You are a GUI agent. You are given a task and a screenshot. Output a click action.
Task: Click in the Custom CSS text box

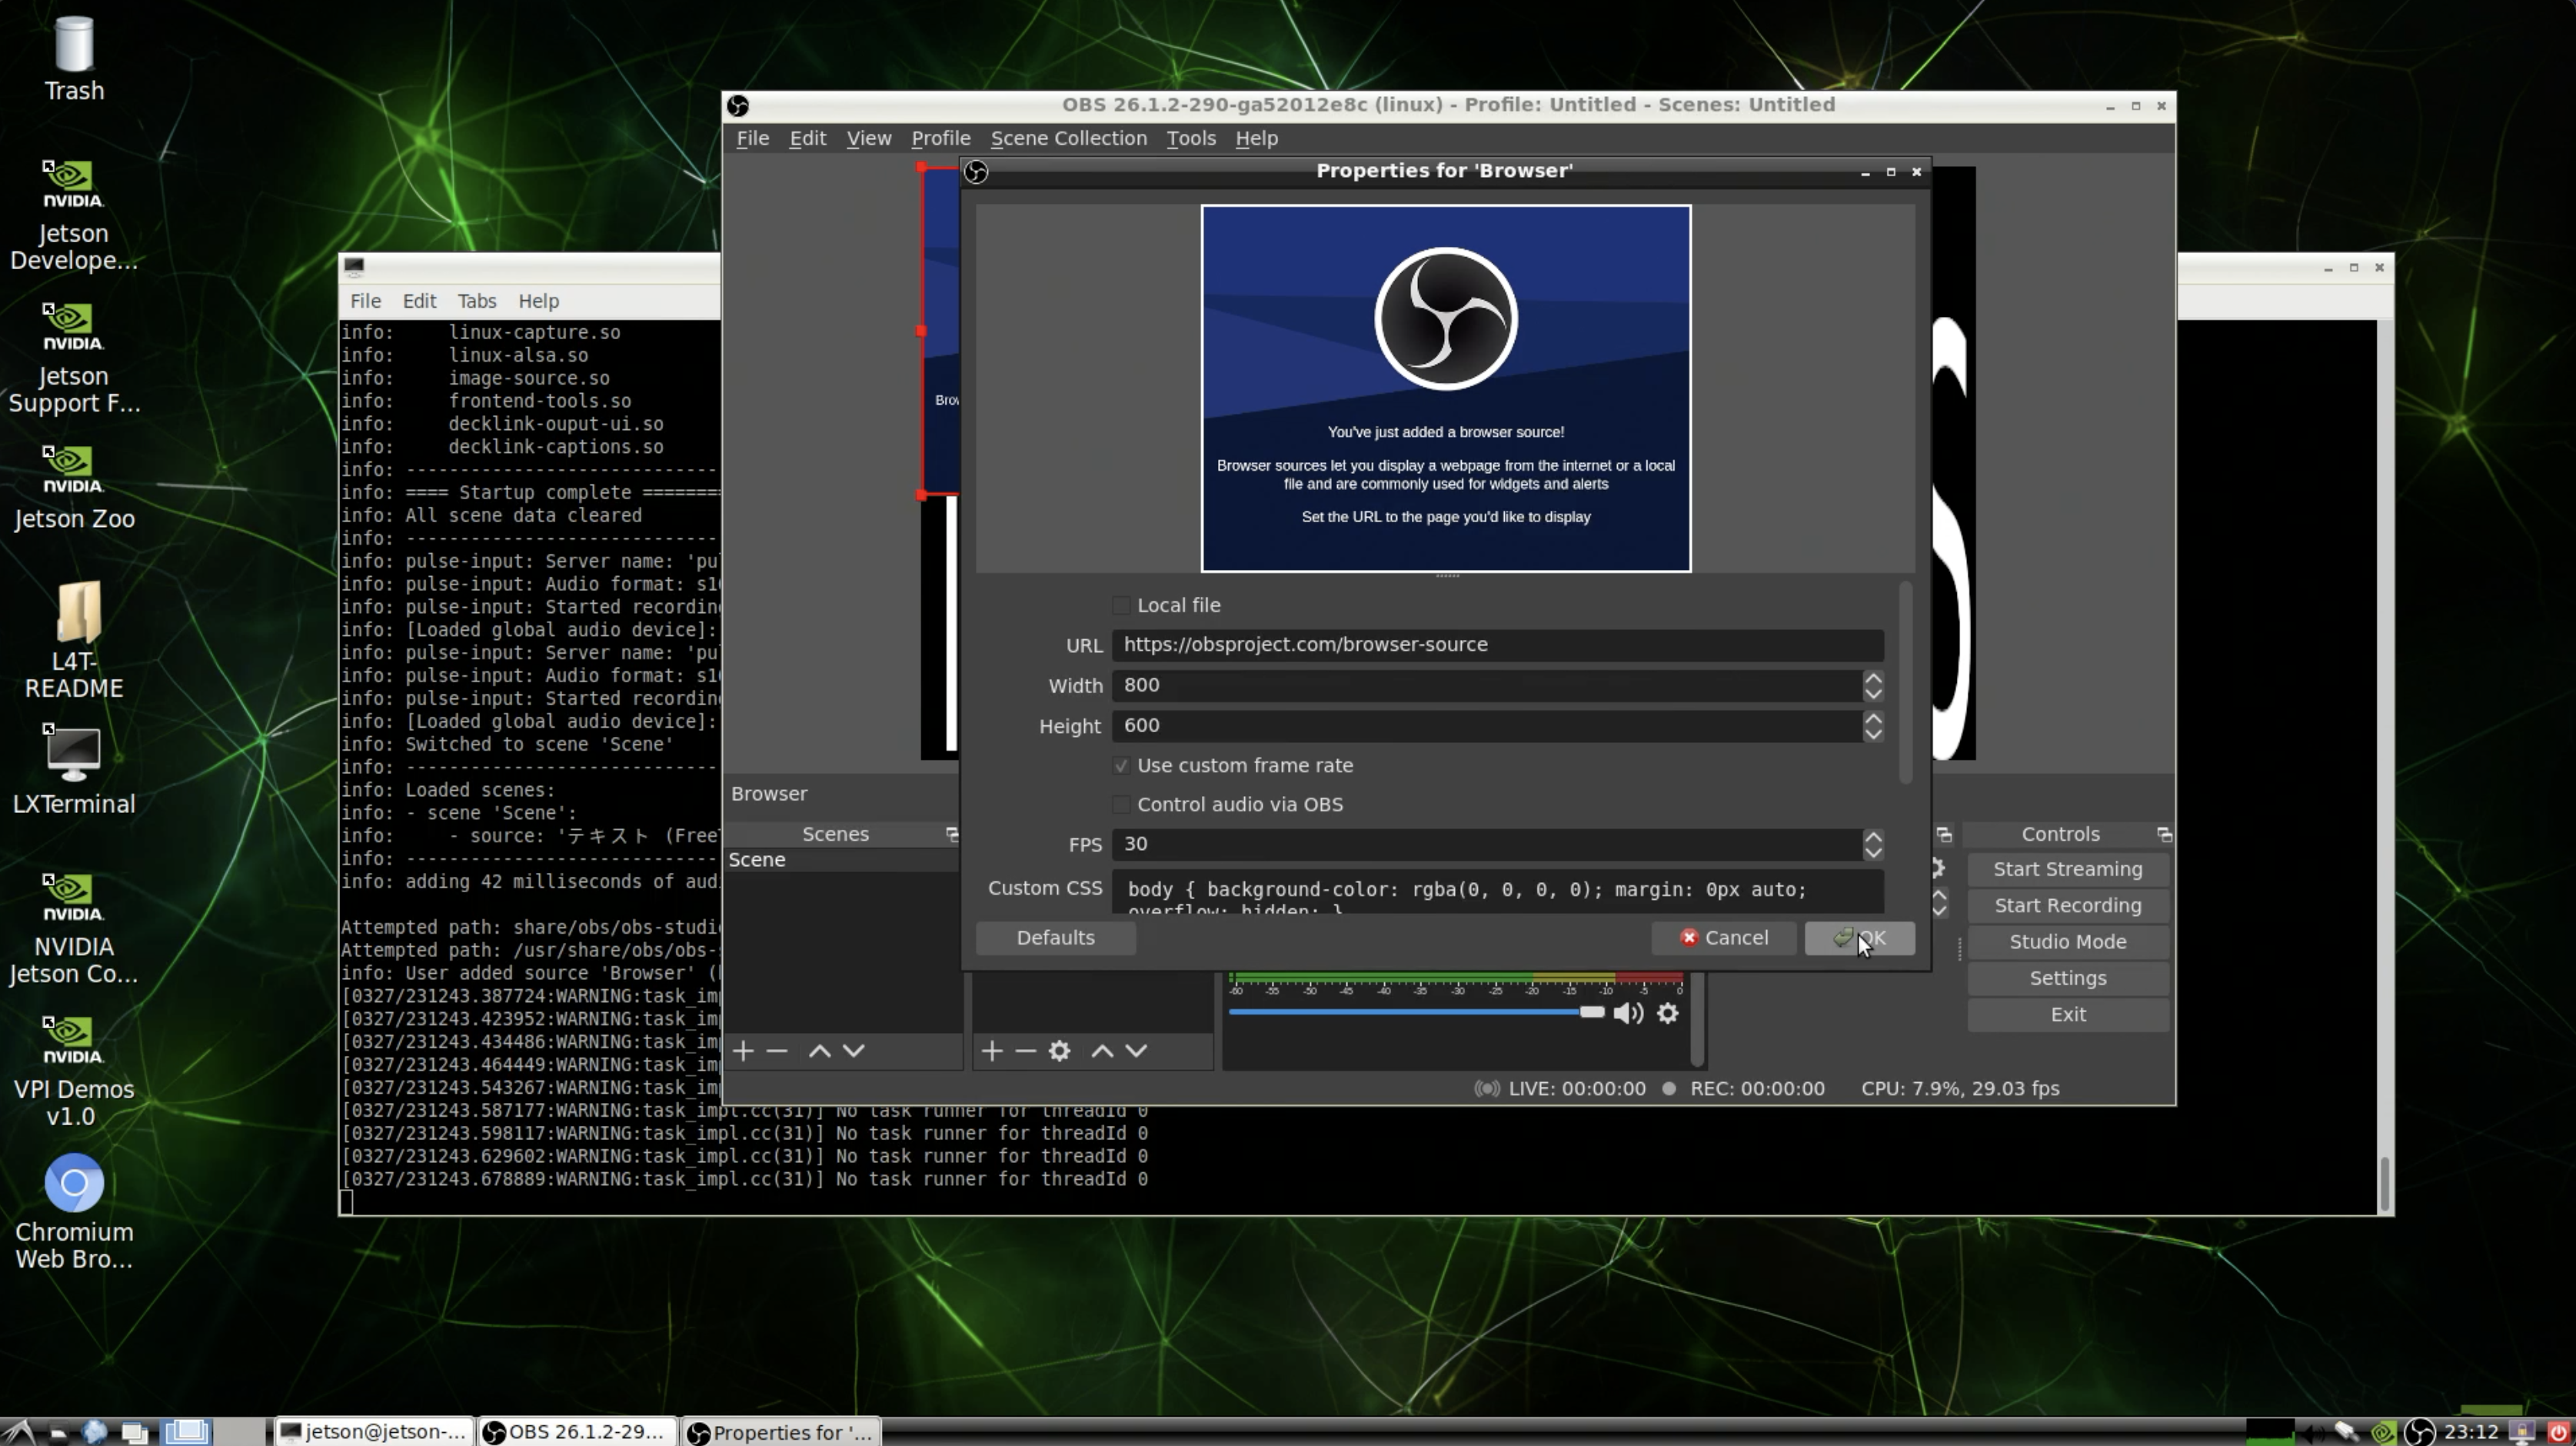1497,891
